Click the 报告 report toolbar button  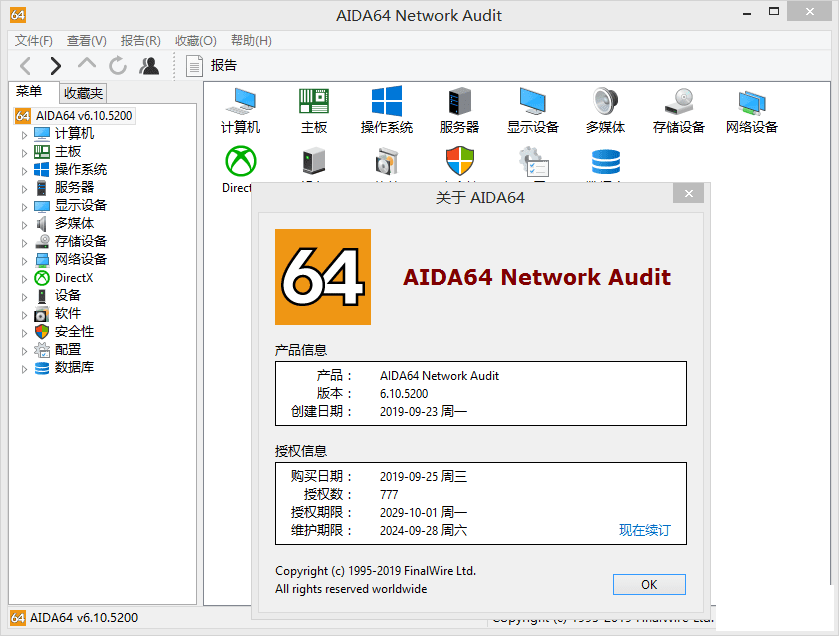pos(211,66)
